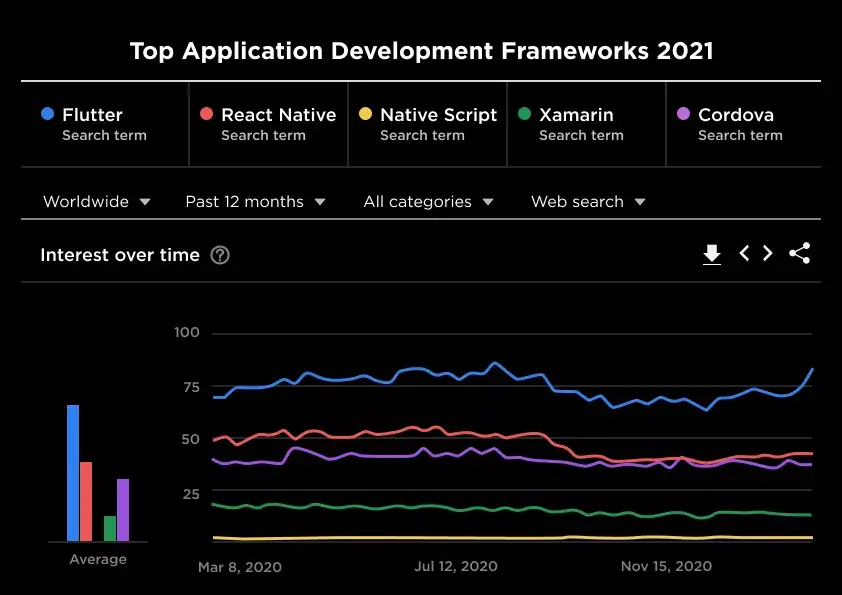
Task: Click the yellow Native Script color dot
Action: (x=365, y=114)
